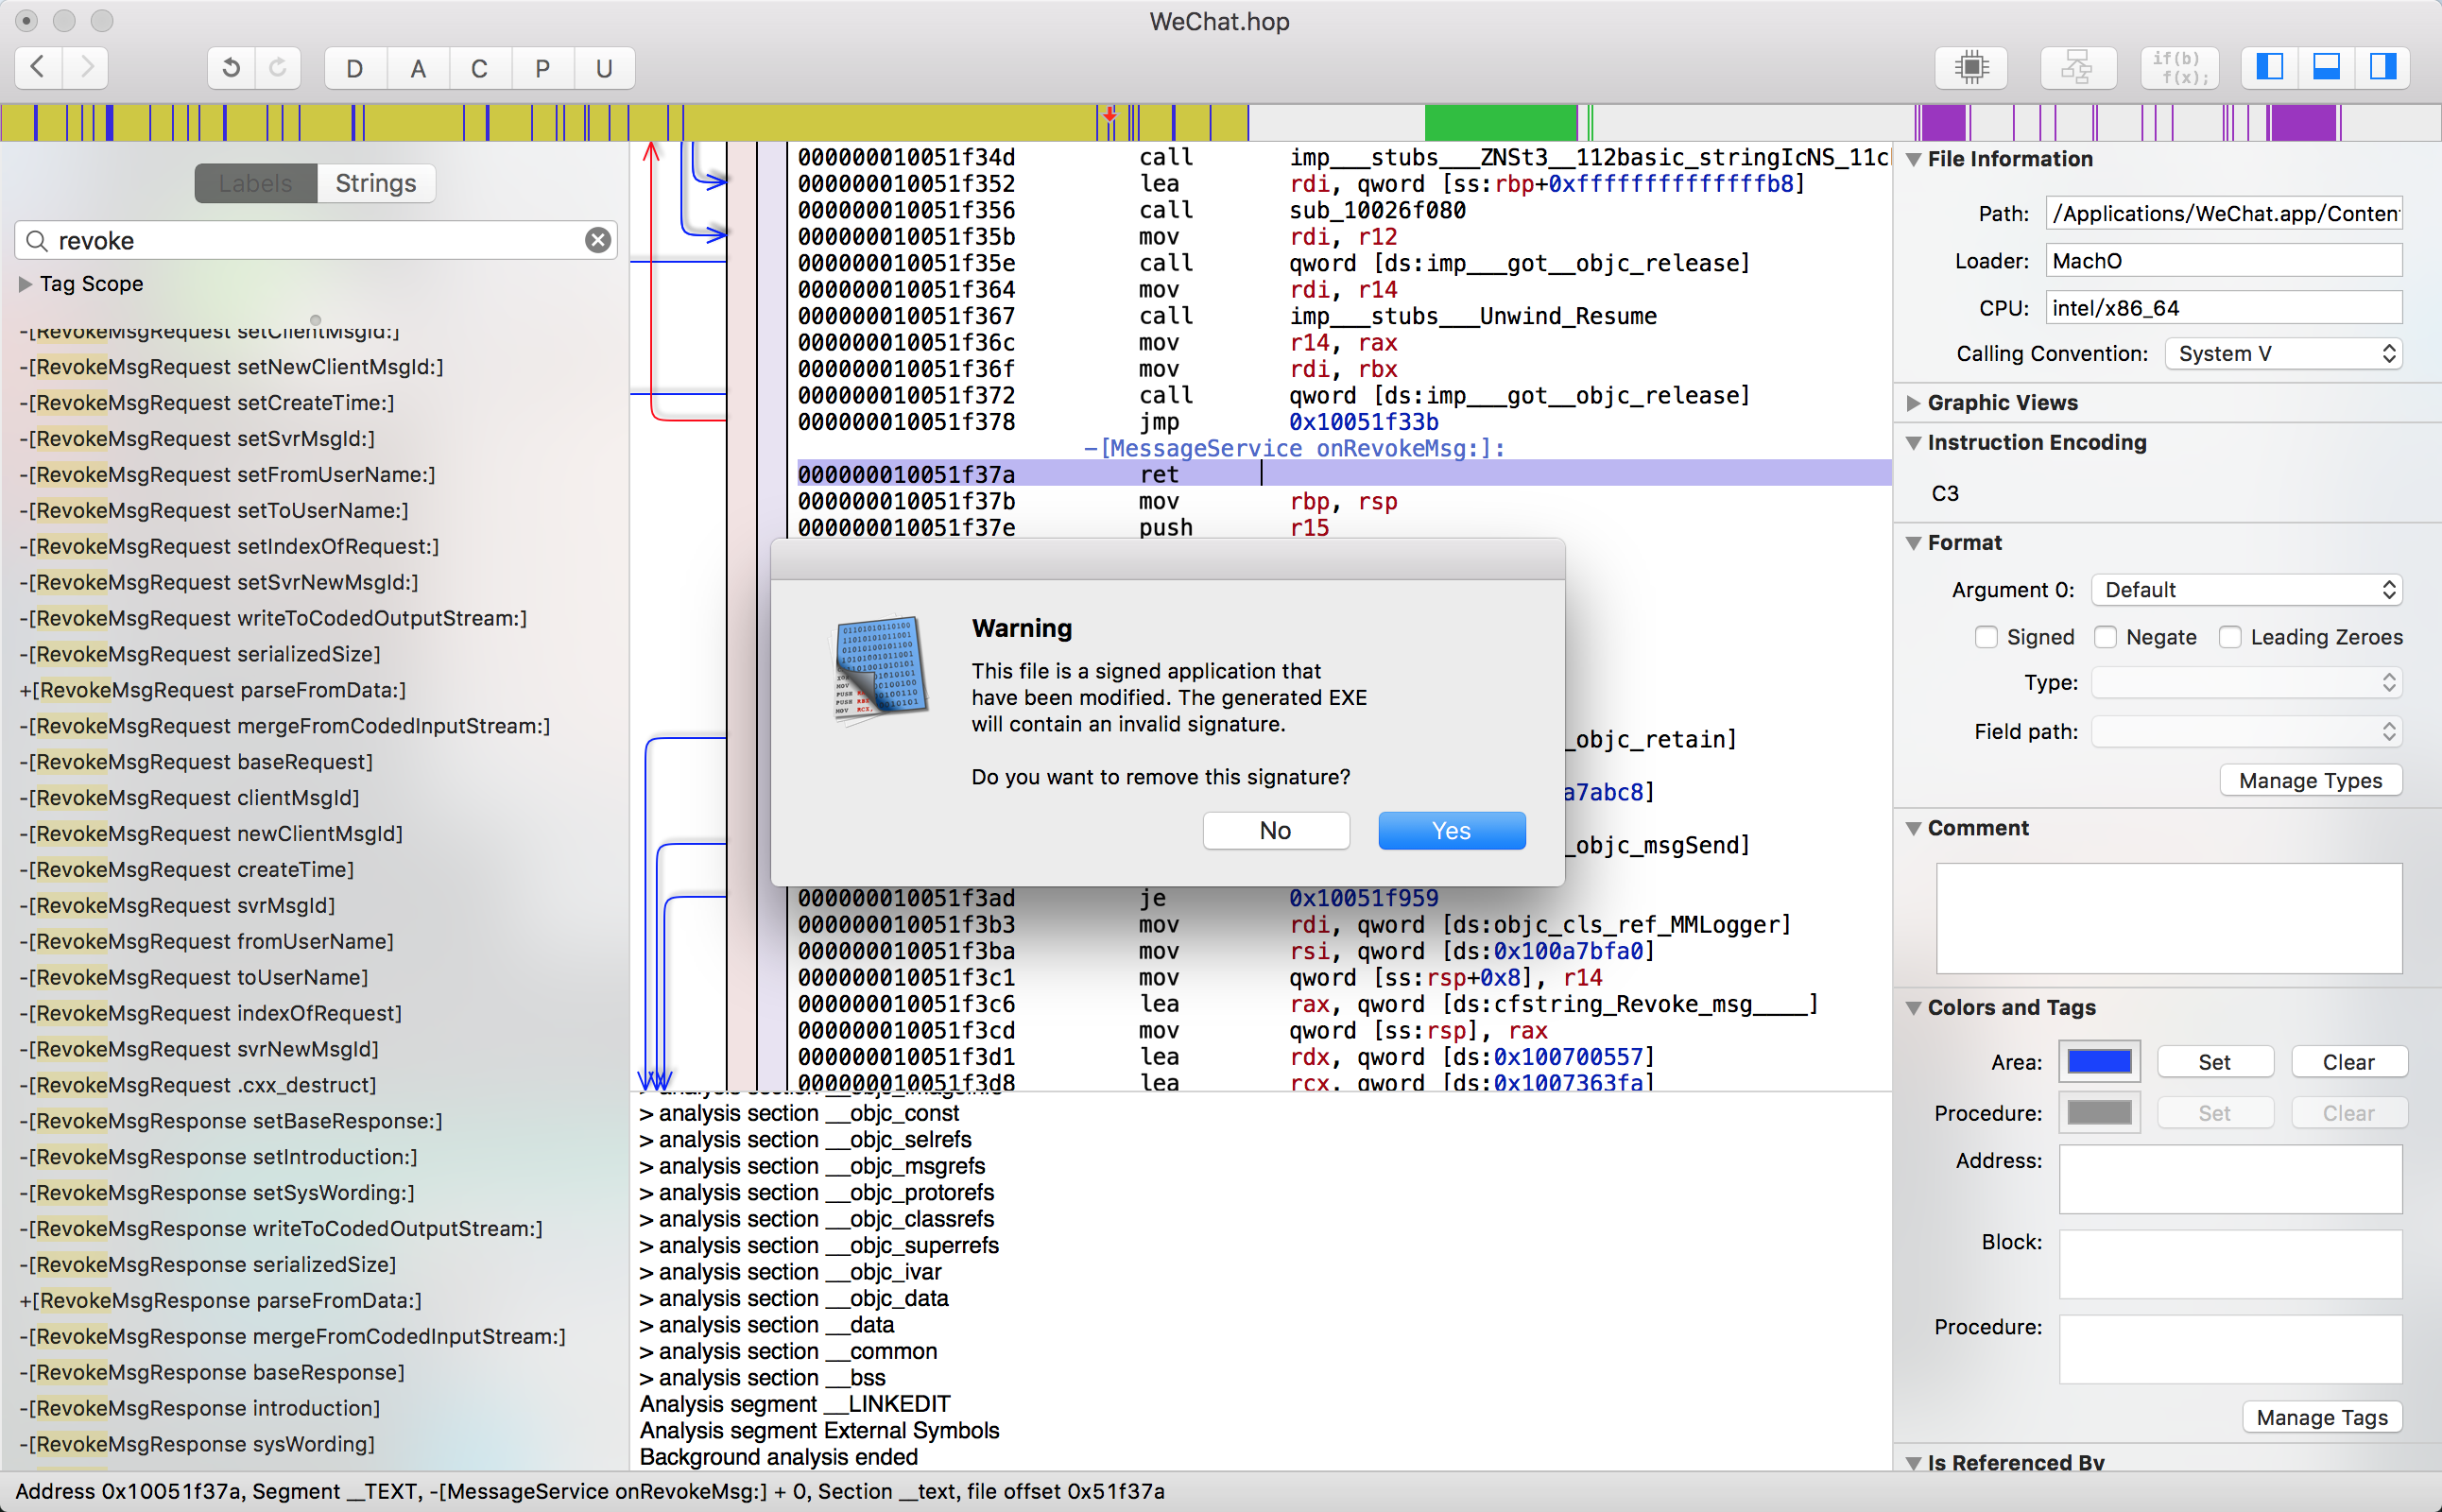
Task: Toggle the bottom console panel icon
Action: (x=2326, y=68)
